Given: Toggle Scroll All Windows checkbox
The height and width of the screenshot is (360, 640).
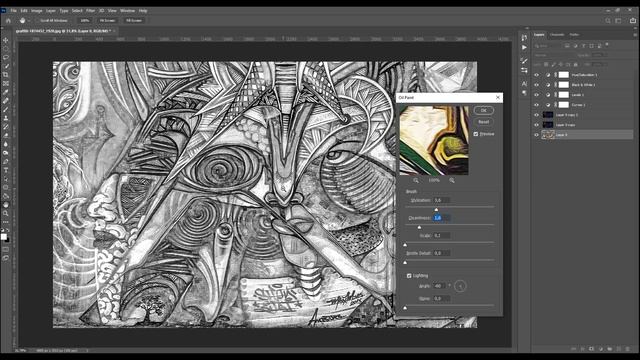Looking at the screenshot, I should [x=36, y=20].
